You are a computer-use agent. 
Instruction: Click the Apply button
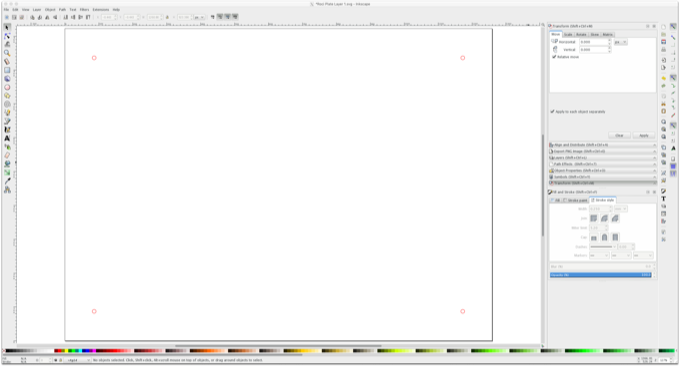click(x=644, y=136)
